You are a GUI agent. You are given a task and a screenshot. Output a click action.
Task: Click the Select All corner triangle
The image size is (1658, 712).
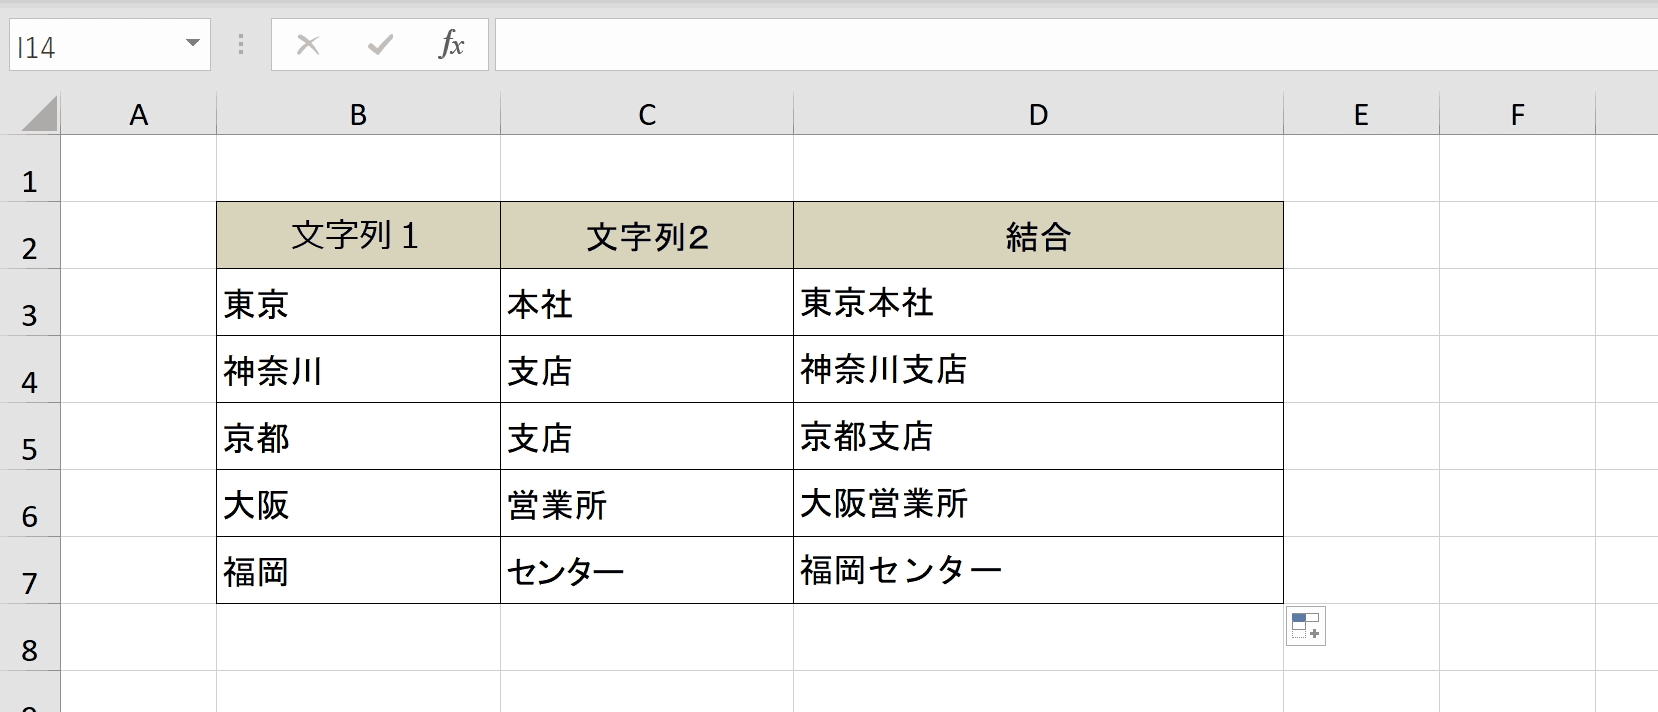tap(40, 114)
